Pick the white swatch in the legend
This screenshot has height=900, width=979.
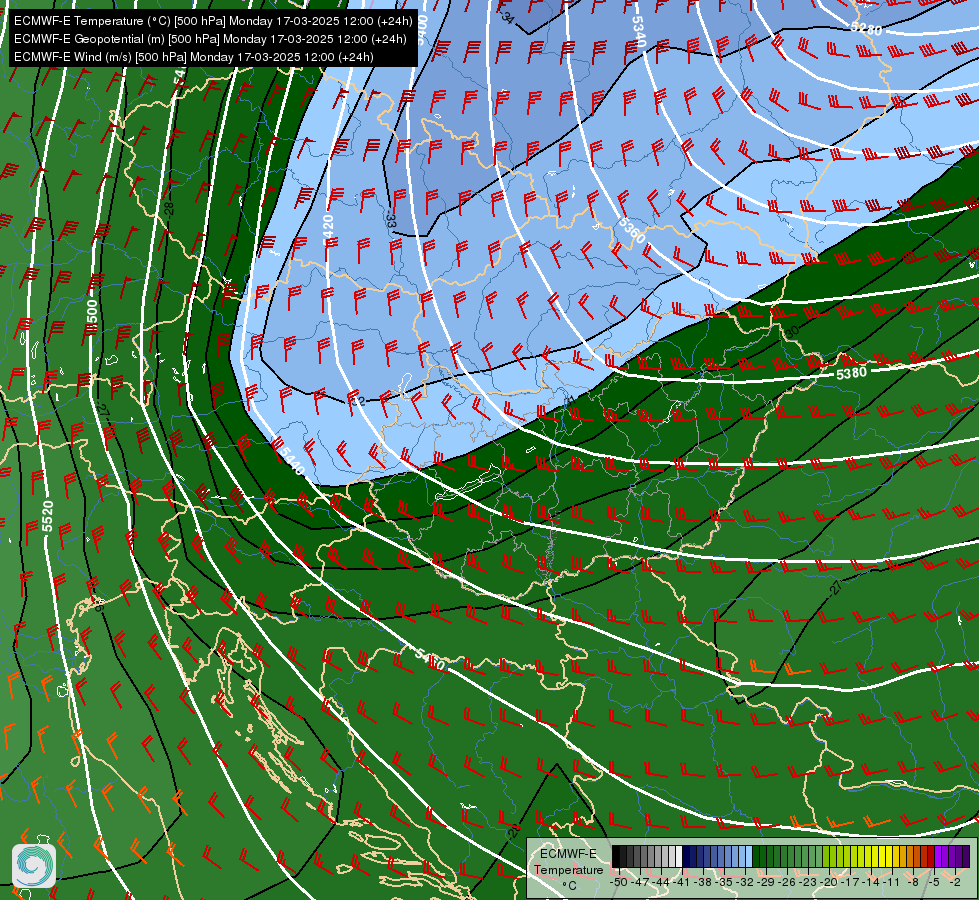[x=679, y=856]
